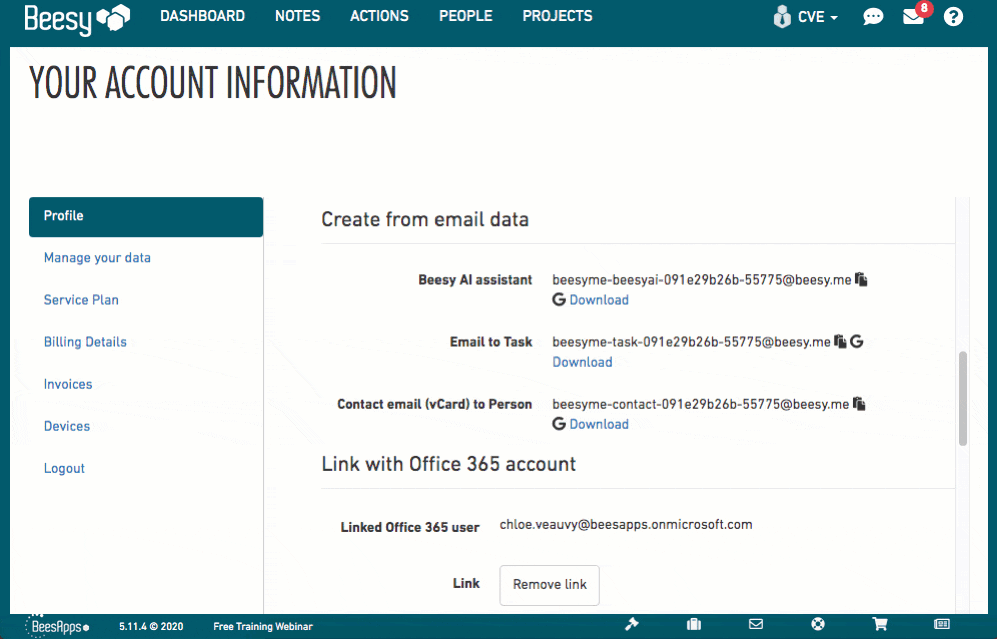Click the 5.11.4 © 2020 version text
Screen dimensions: 997x639
[x=151, y=626]
